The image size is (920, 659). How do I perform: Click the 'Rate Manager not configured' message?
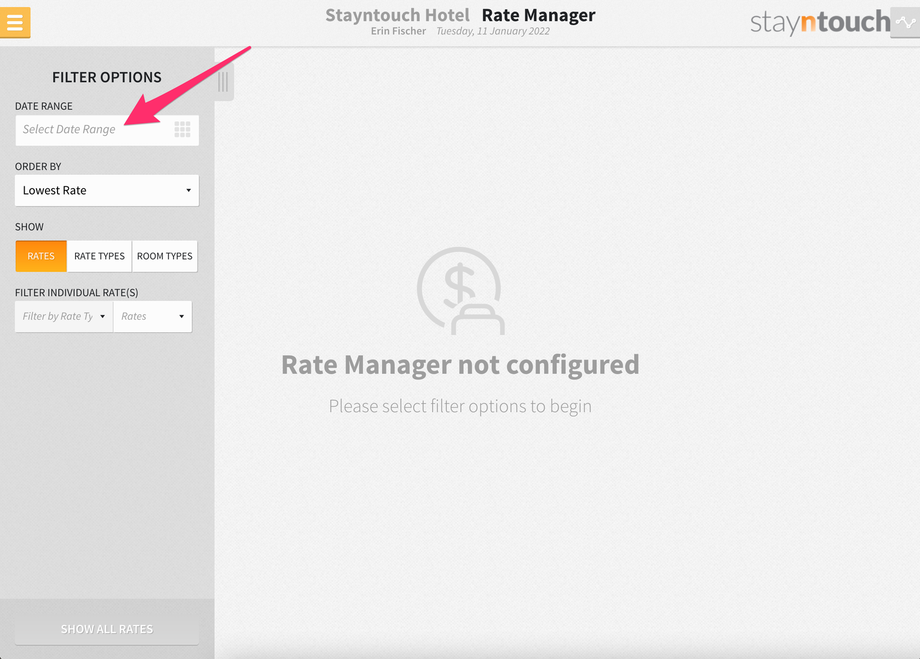click(x=460, y=365)
